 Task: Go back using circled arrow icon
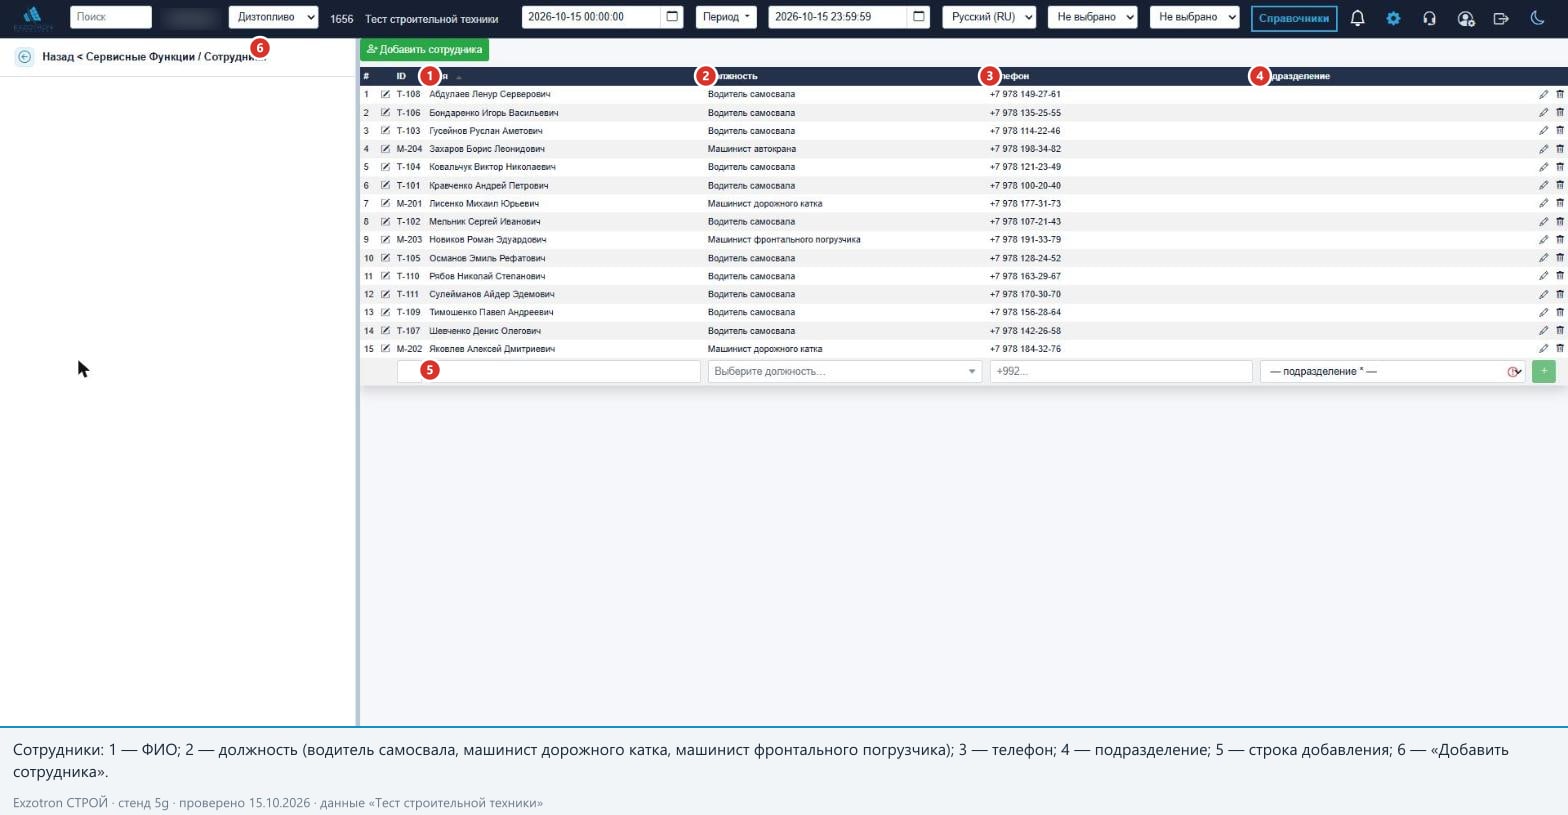[24, 57]
